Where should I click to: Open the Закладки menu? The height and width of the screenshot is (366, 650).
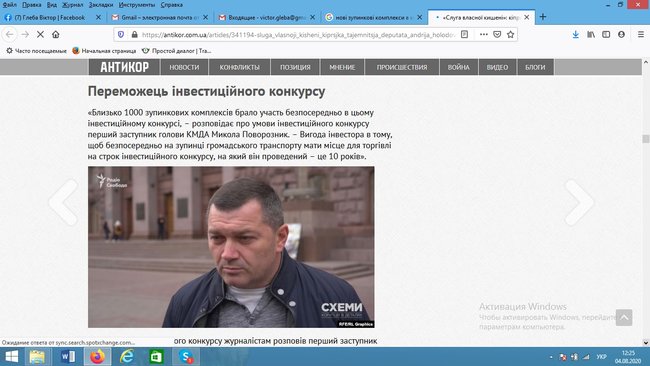click(x=101, y=5)
